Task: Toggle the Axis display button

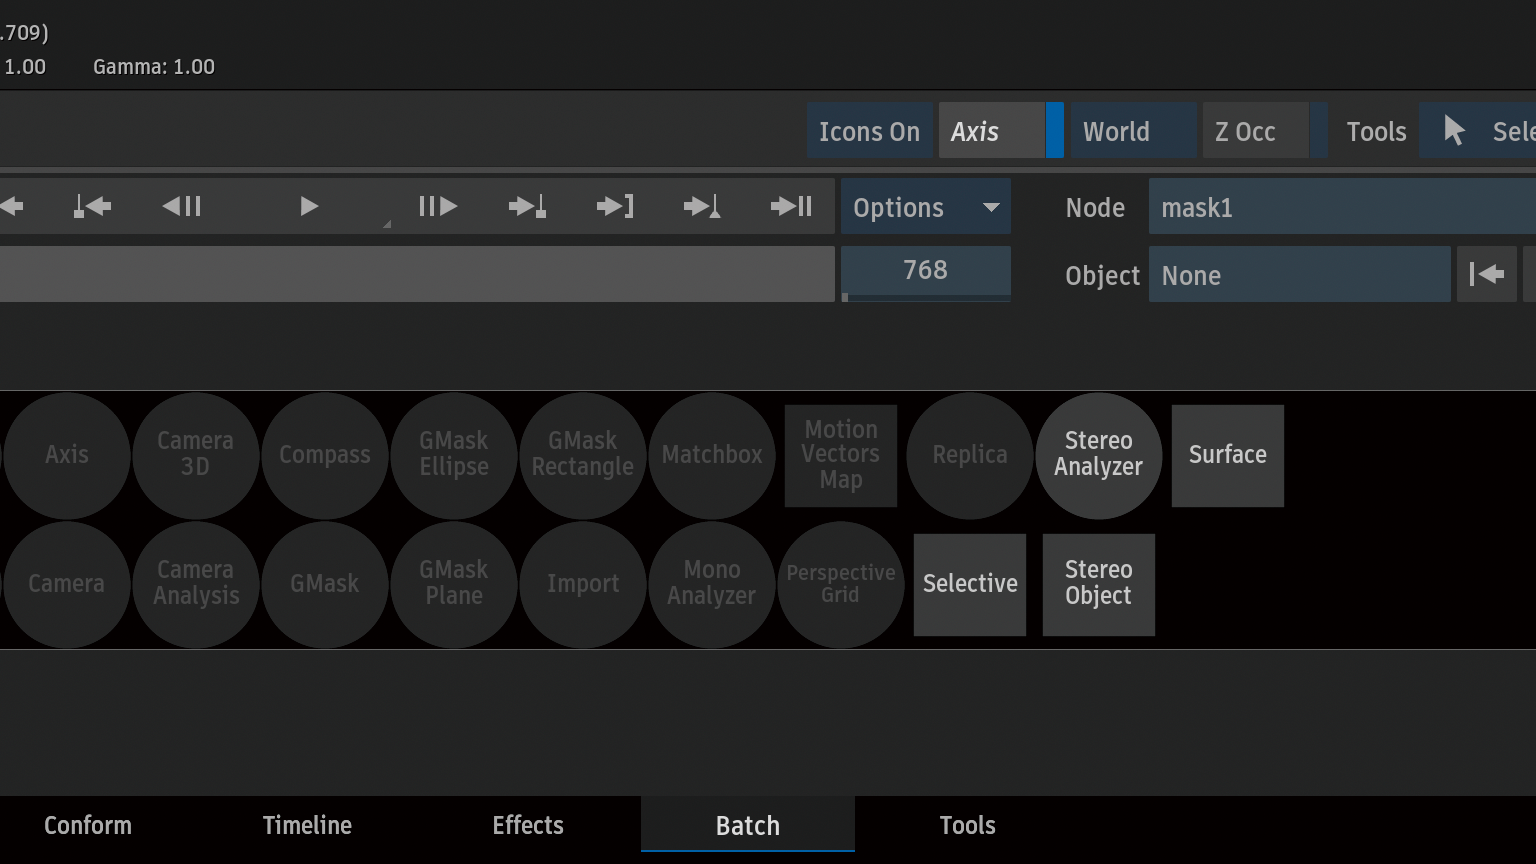Action: coord(990,131)
